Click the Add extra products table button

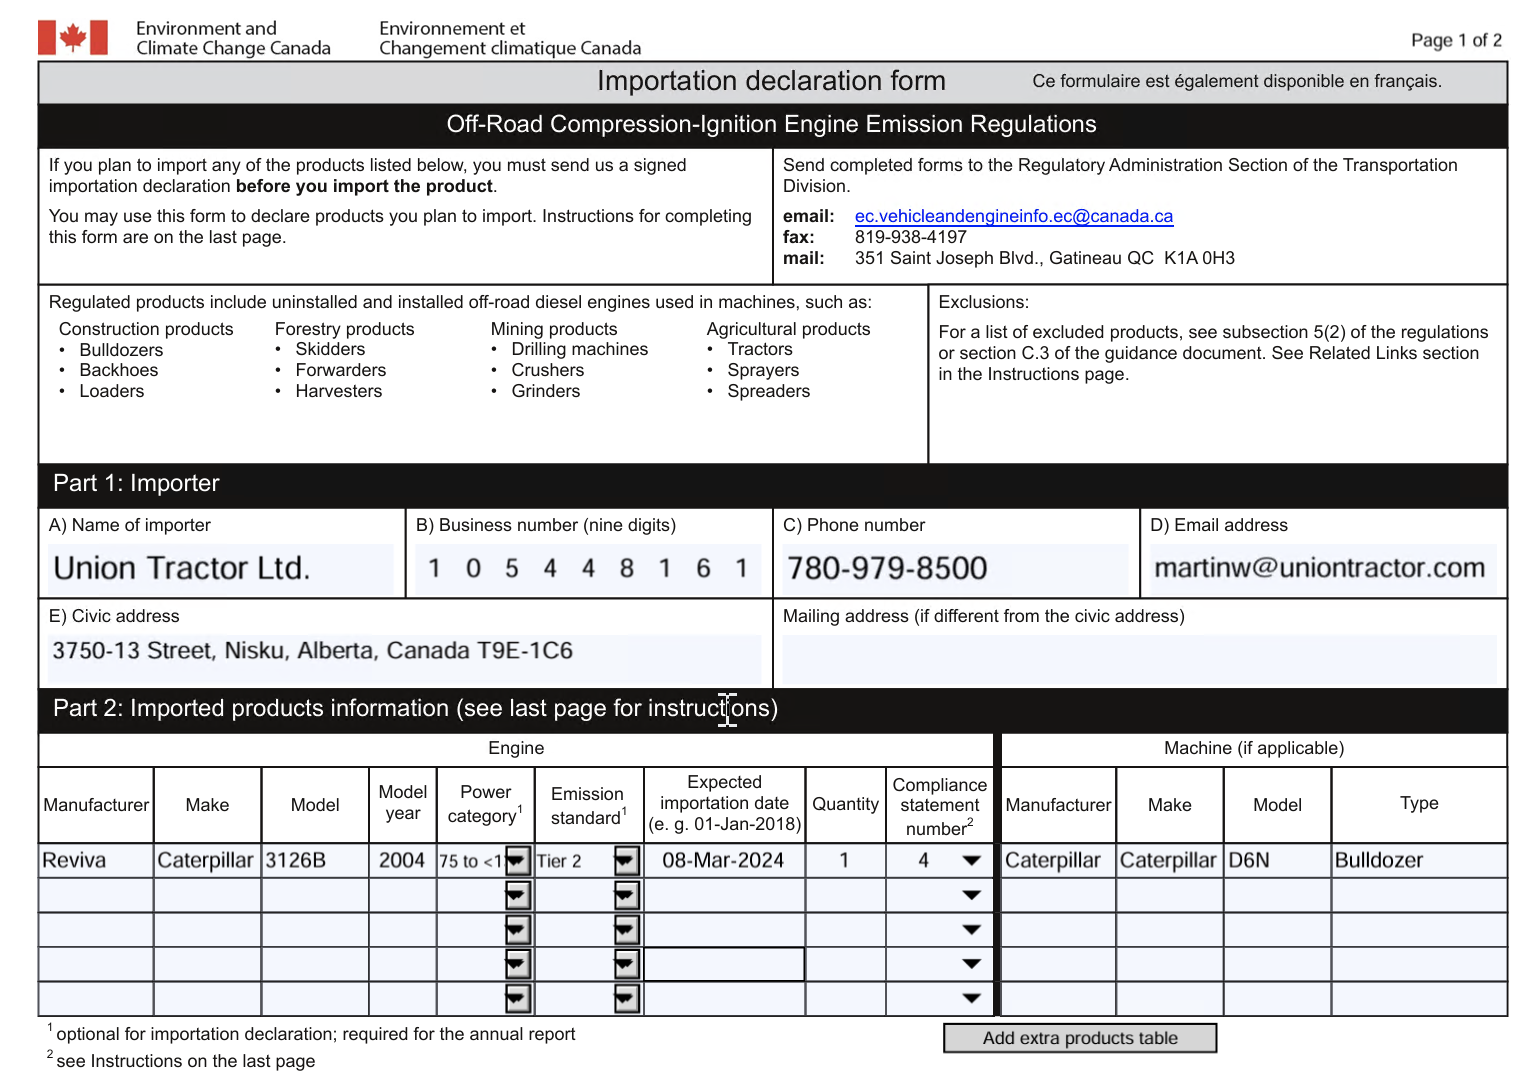point(1080,1038)
